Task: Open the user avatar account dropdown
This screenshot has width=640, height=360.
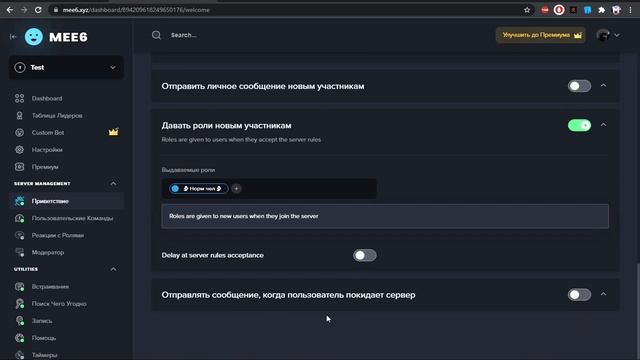Action: [608, 35]
